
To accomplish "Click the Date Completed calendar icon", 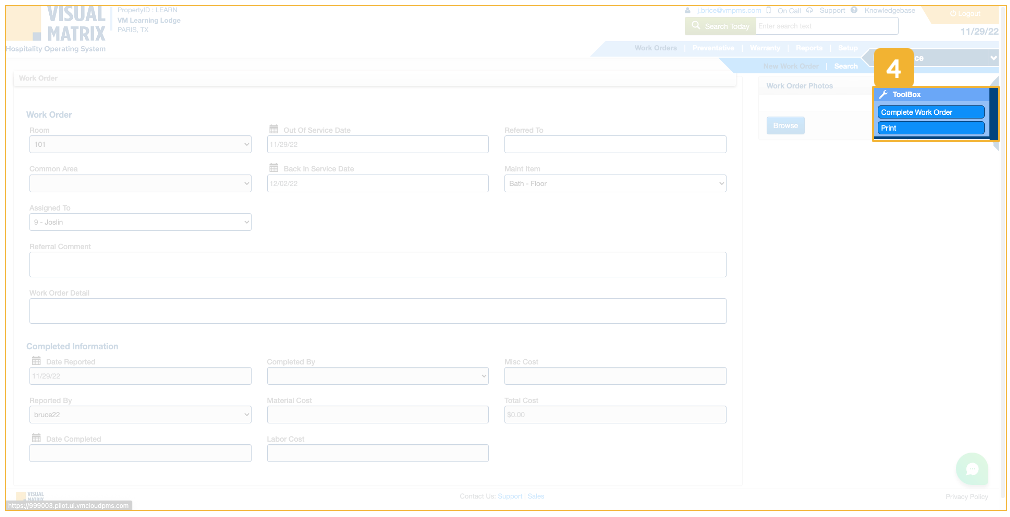I will tap(37, 438).
